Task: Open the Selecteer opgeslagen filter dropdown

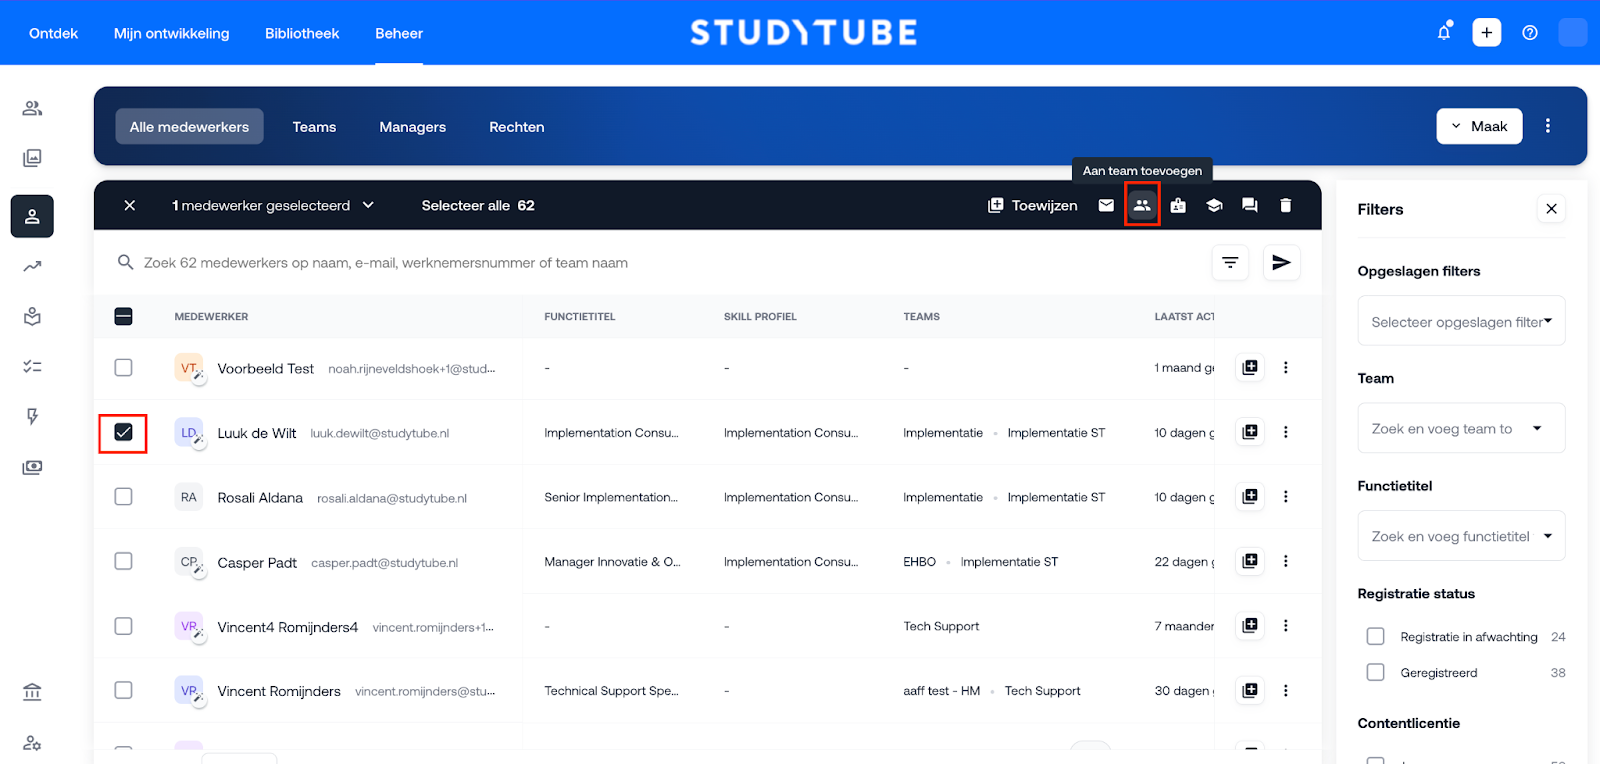Action: 1461,321
